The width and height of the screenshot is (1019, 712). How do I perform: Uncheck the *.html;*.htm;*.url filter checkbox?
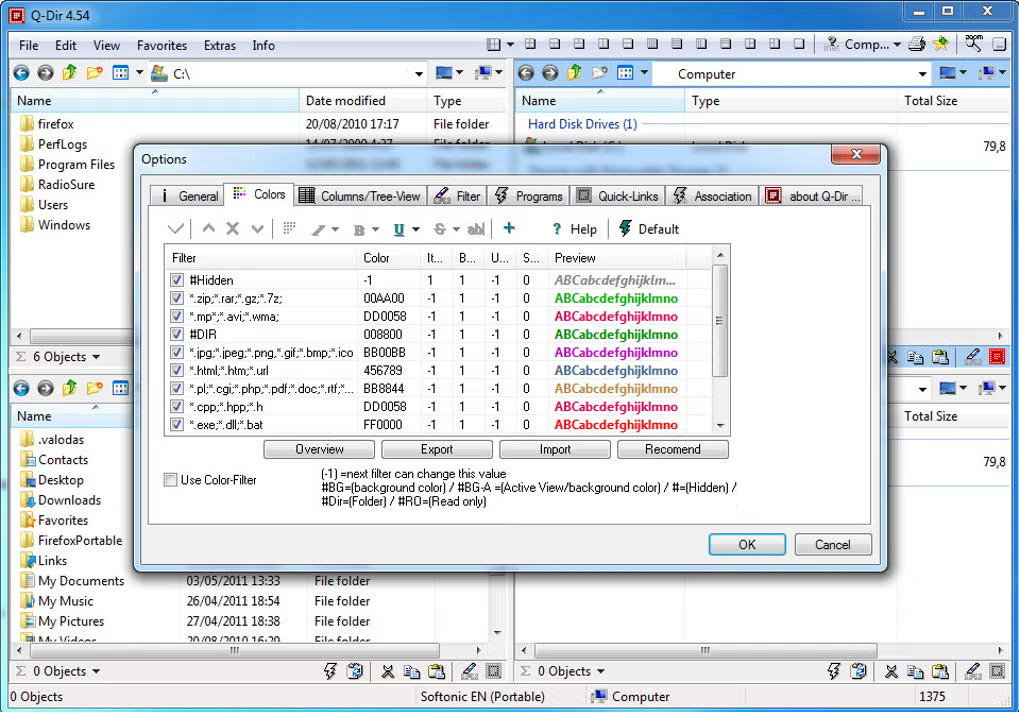point(177,370)
